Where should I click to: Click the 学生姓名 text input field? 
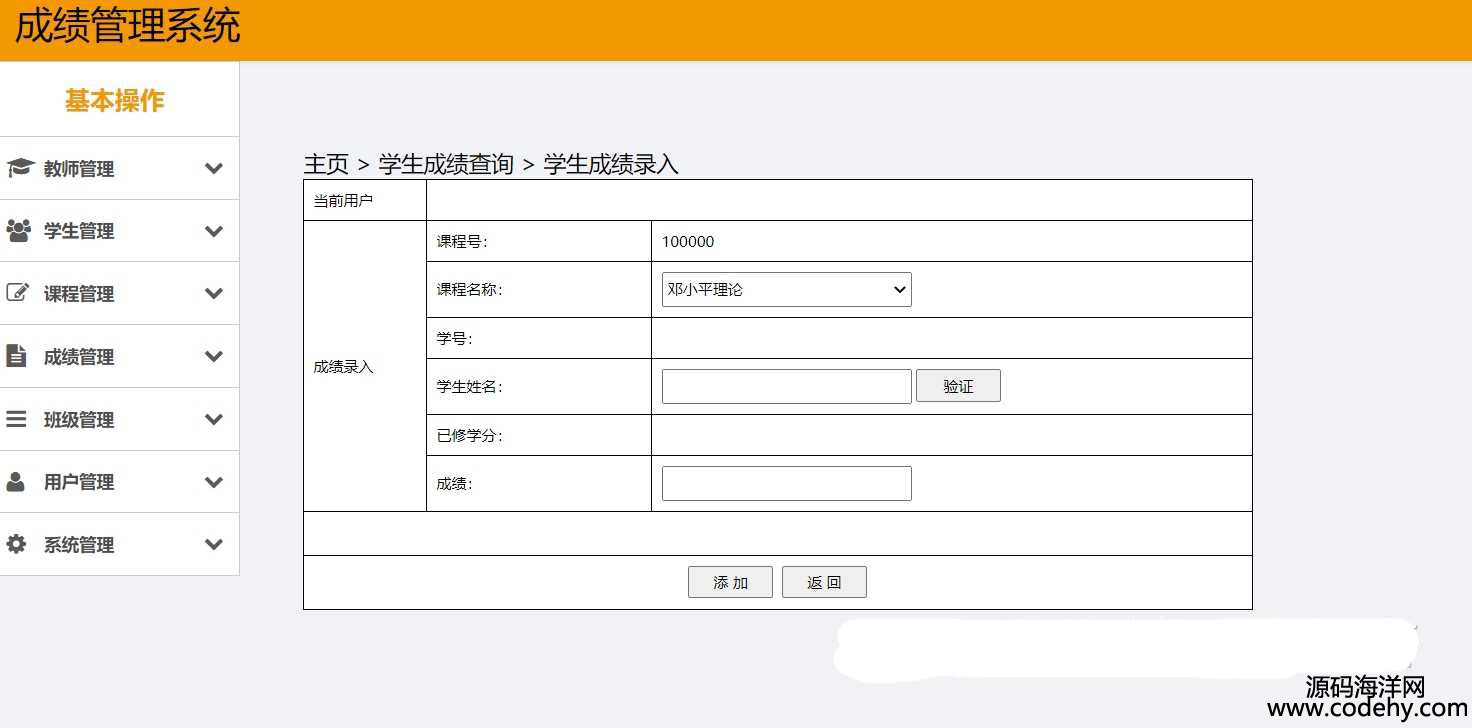[786, 387]
